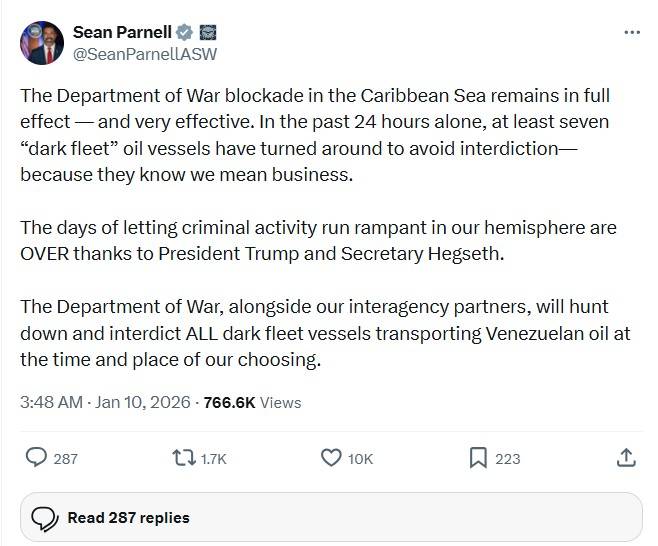Open the @SeanParnellASW handle link

[144, 54]
